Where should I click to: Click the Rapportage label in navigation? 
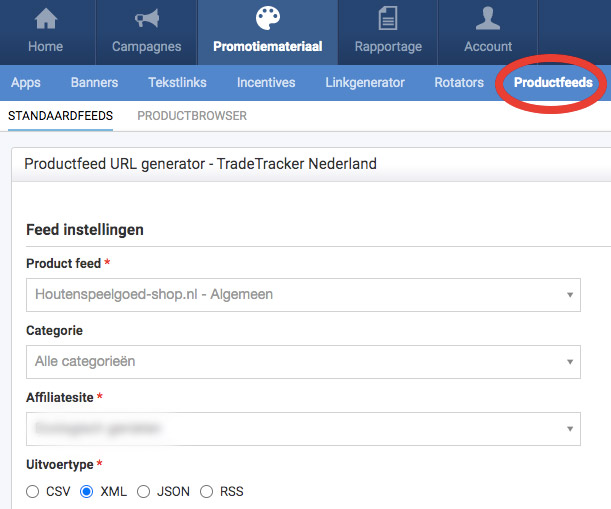pyautogui.click(x=388, y=47)
